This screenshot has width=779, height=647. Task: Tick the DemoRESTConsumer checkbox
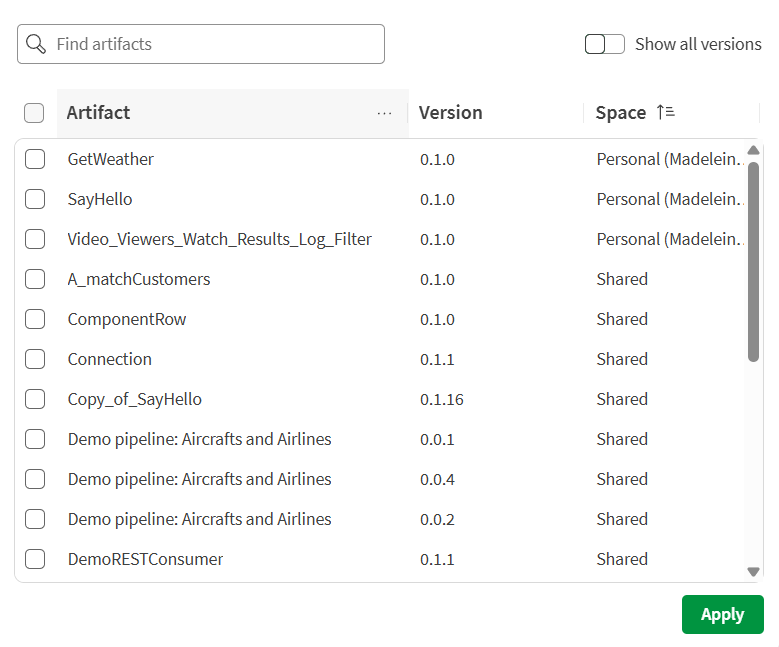(x=35, y=559)
